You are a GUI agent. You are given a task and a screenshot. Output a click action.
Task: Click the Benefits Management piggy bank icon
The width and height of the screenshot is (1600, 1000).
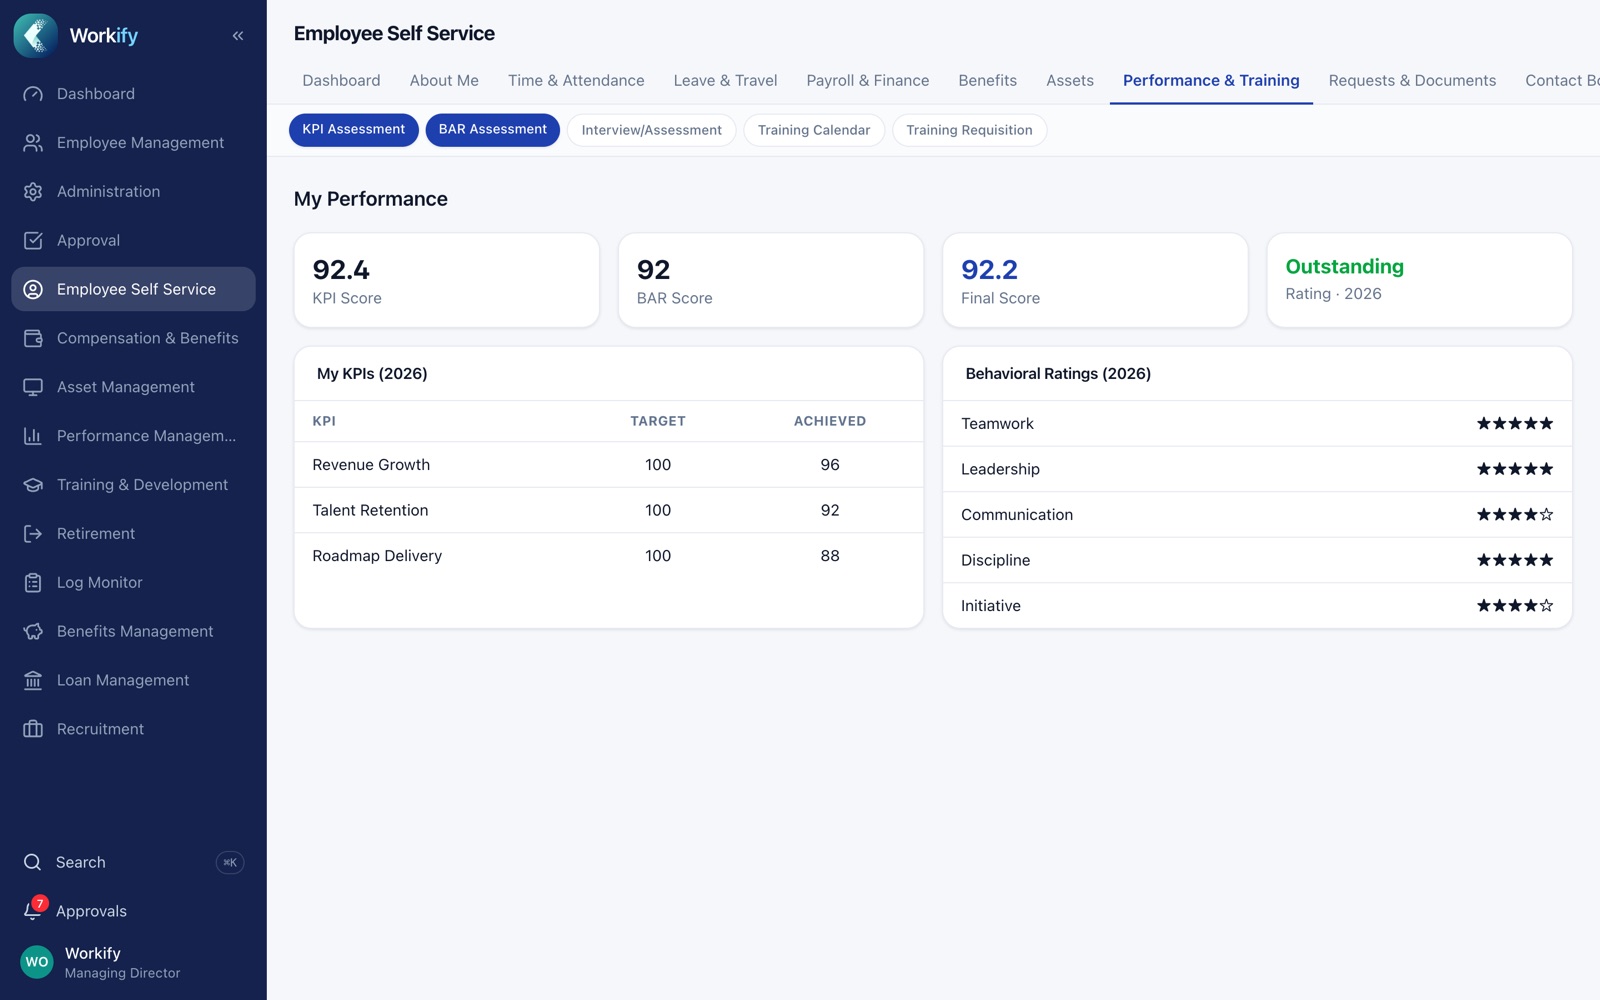[x=33, y=632]
